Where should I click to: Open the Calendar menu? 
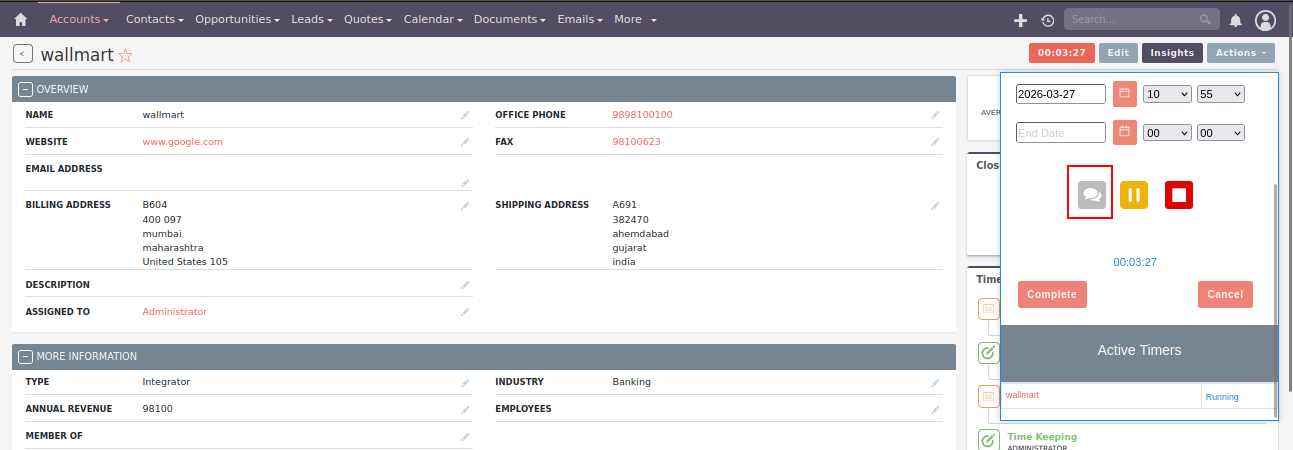coord(432,19)
